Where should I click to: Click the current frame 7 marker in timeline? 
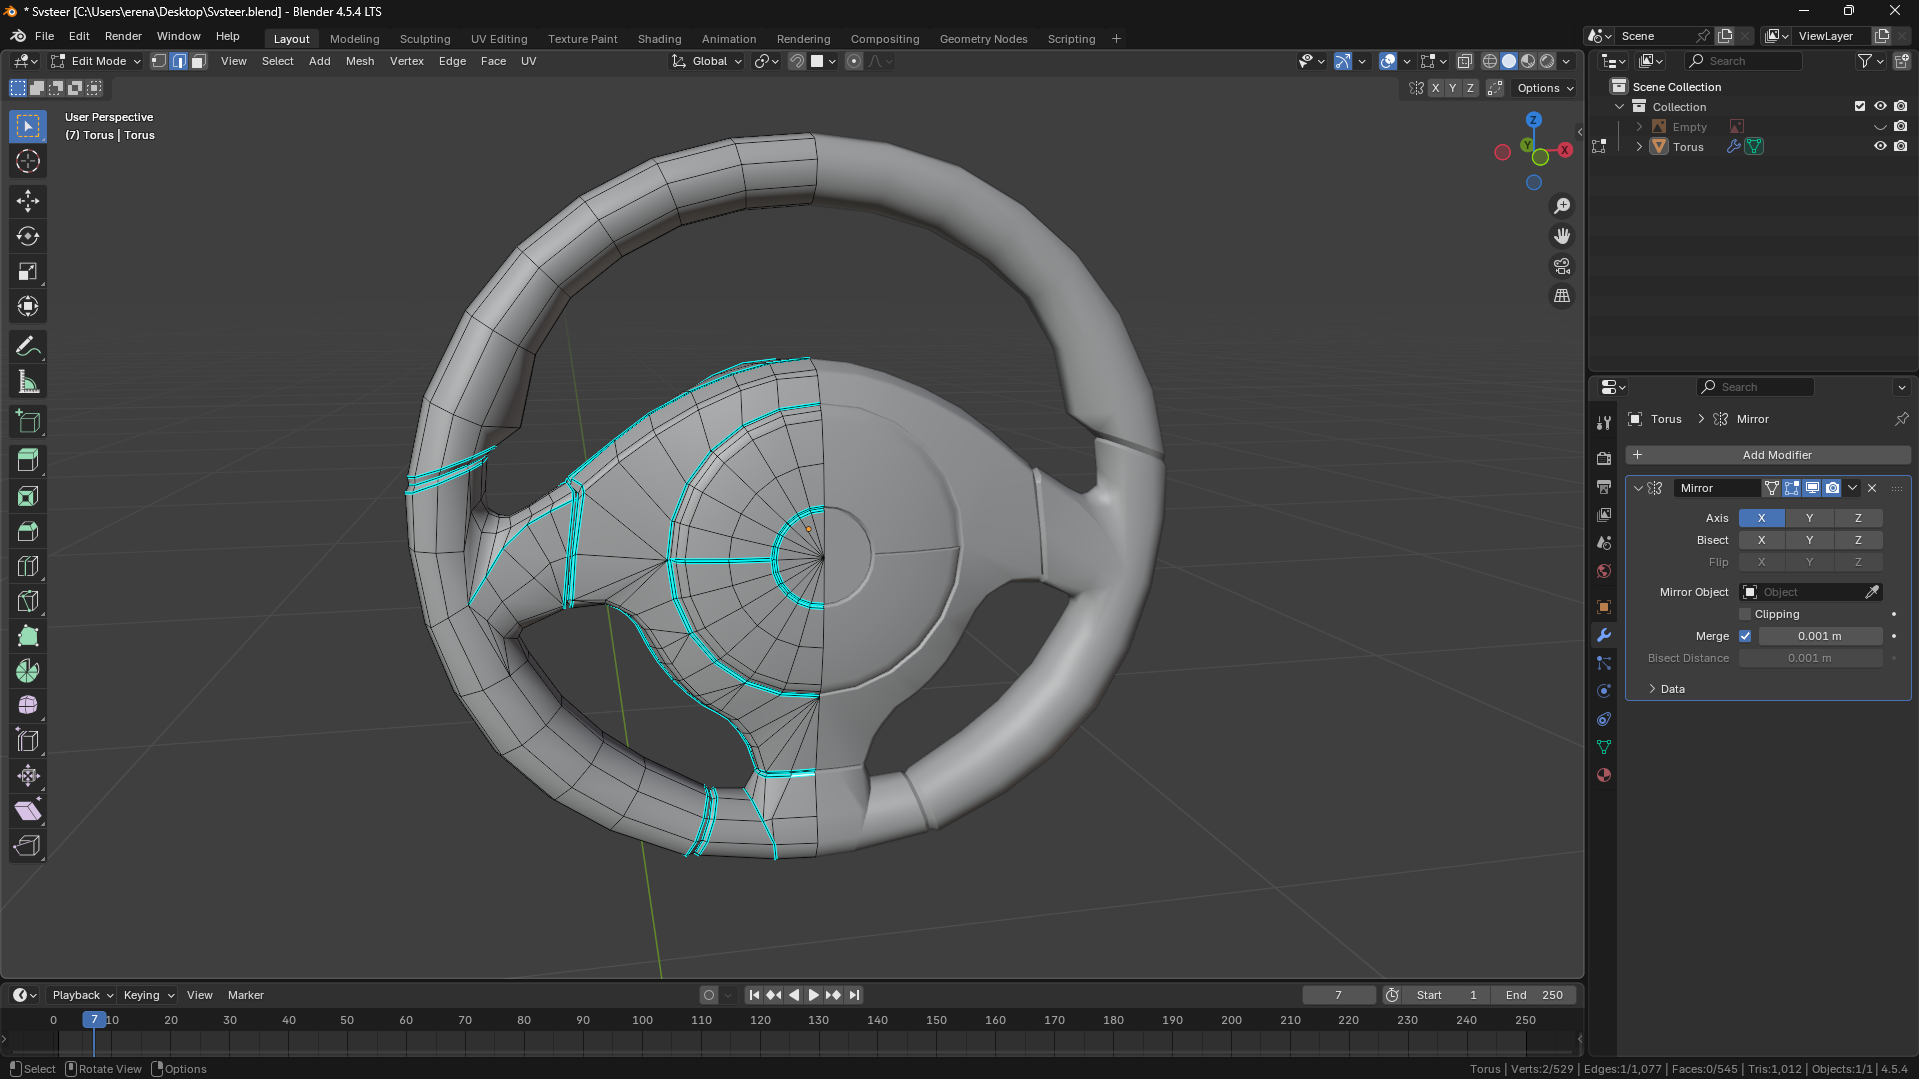pos(94,1020)
